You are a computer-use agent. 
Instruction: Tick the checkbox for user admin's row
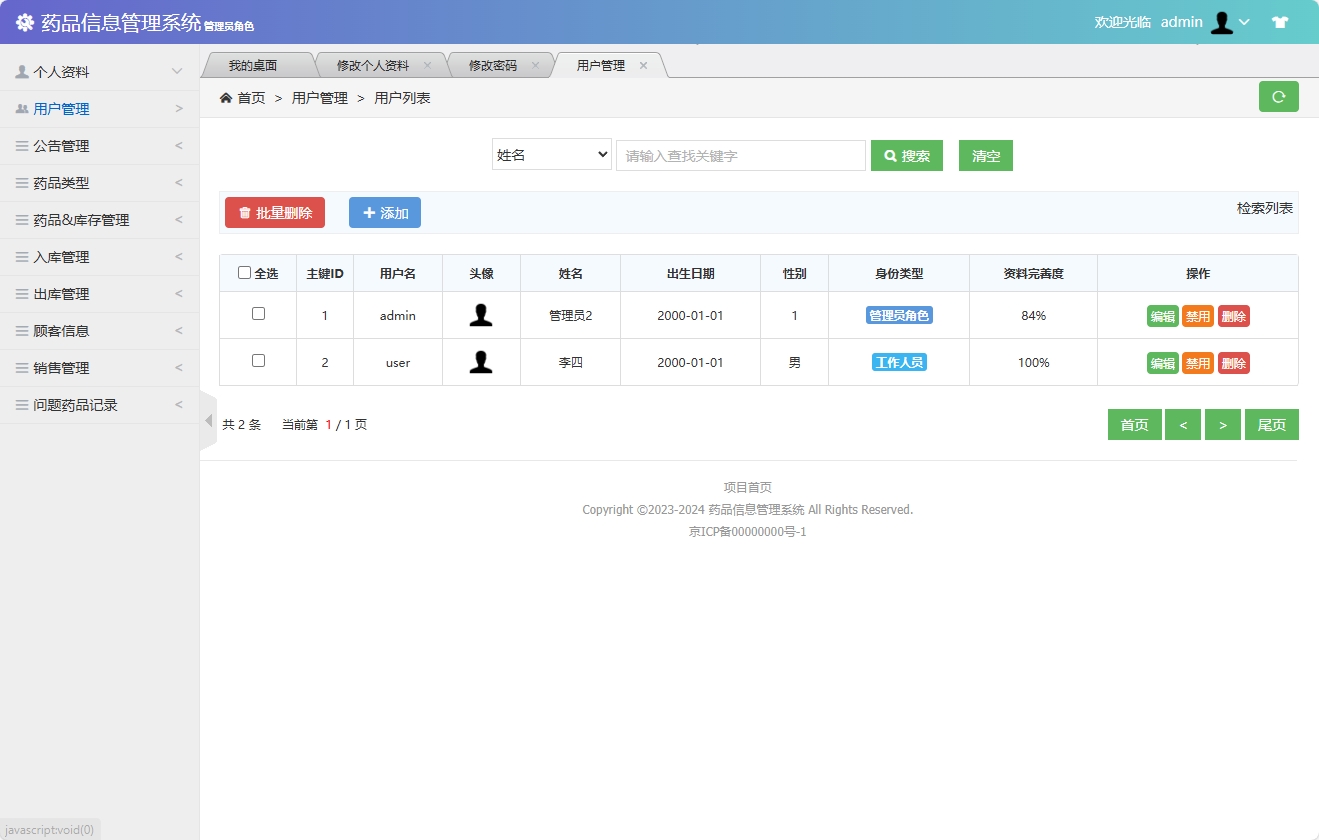[x=257, y=315]
